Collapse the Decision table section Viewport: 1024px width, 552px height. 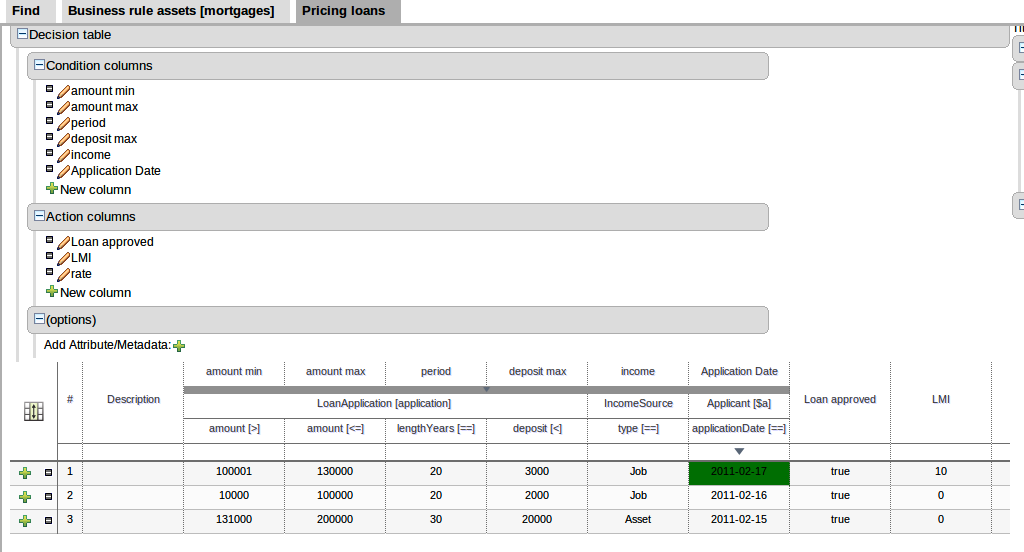pyautogui.click(x=22, y=34)
